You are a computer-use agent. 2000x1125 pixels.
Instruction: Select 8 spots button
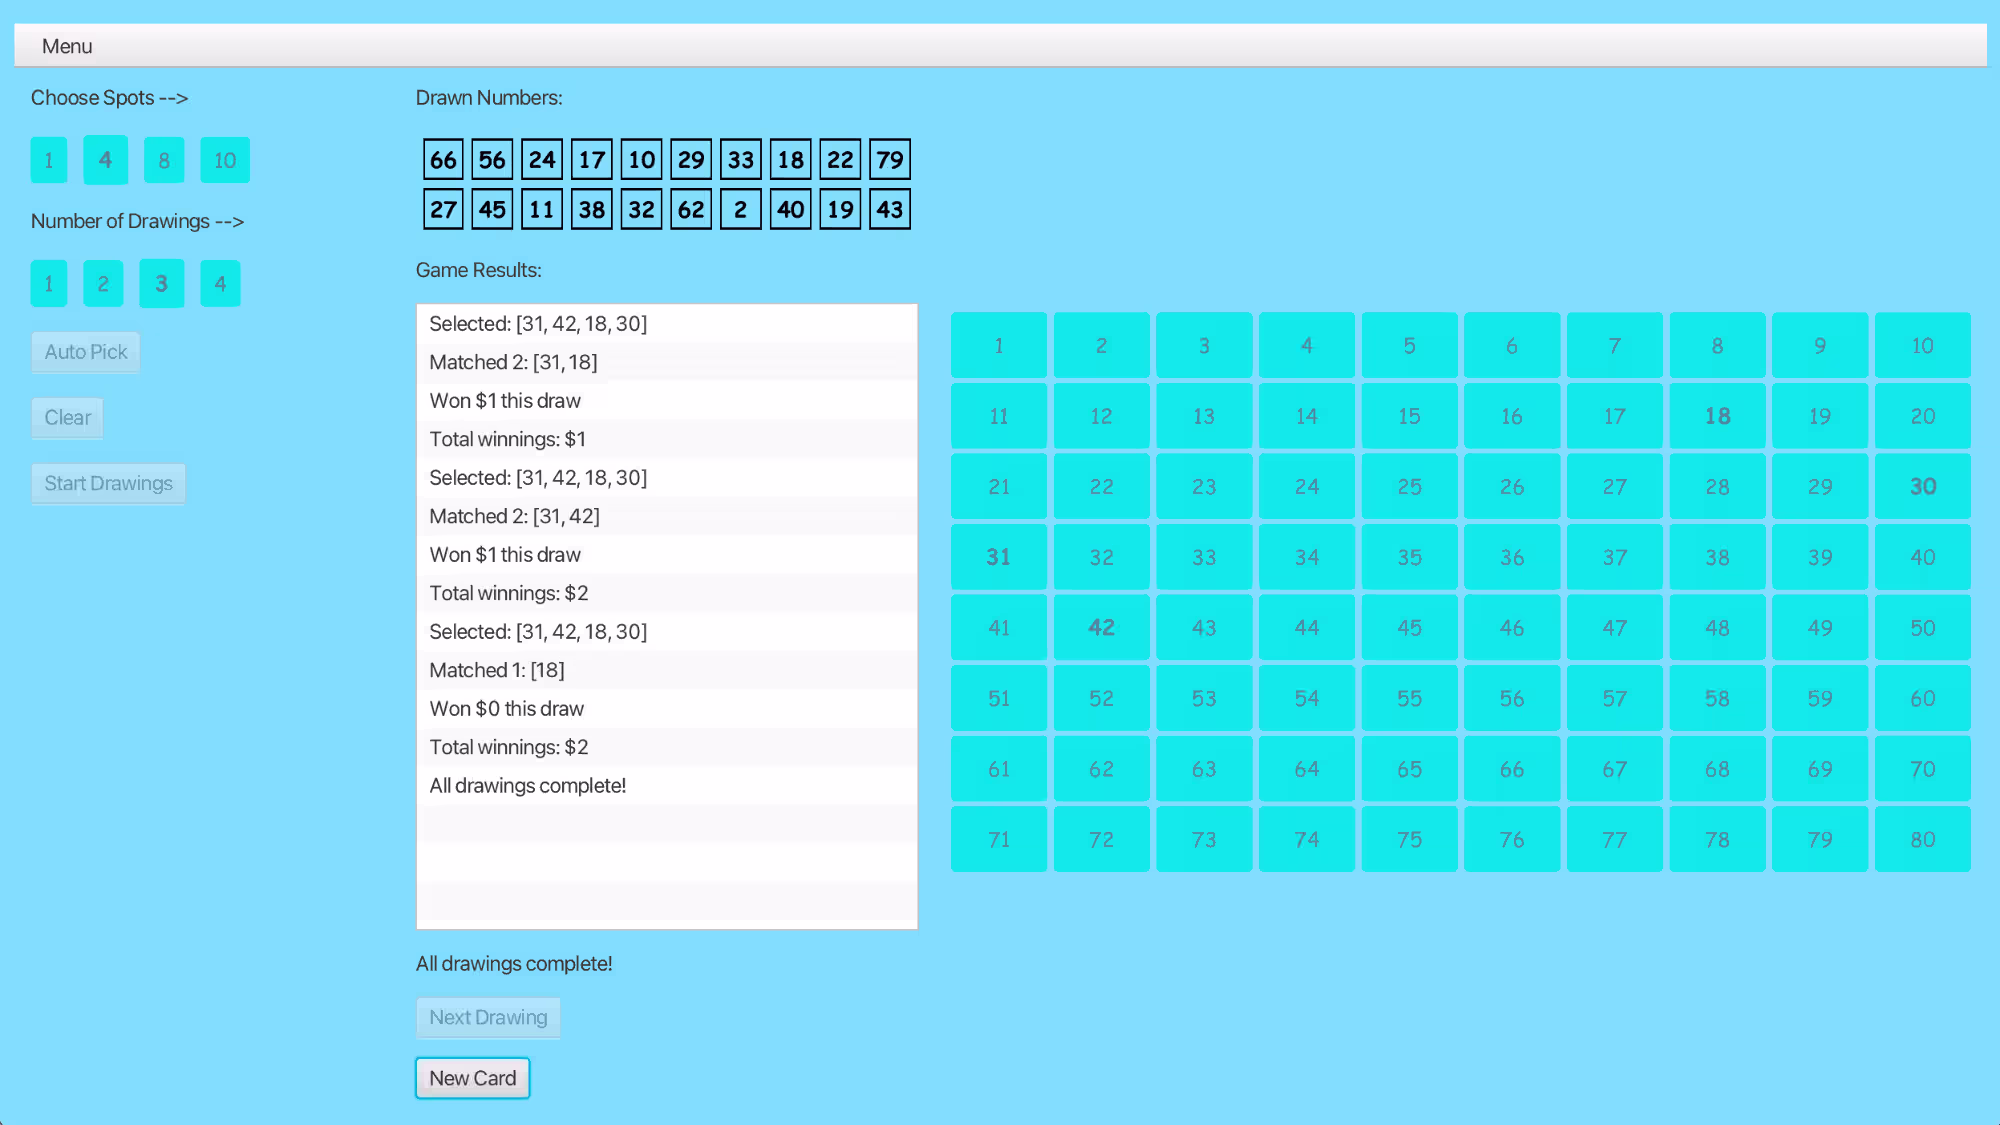(x=164, y=160)
